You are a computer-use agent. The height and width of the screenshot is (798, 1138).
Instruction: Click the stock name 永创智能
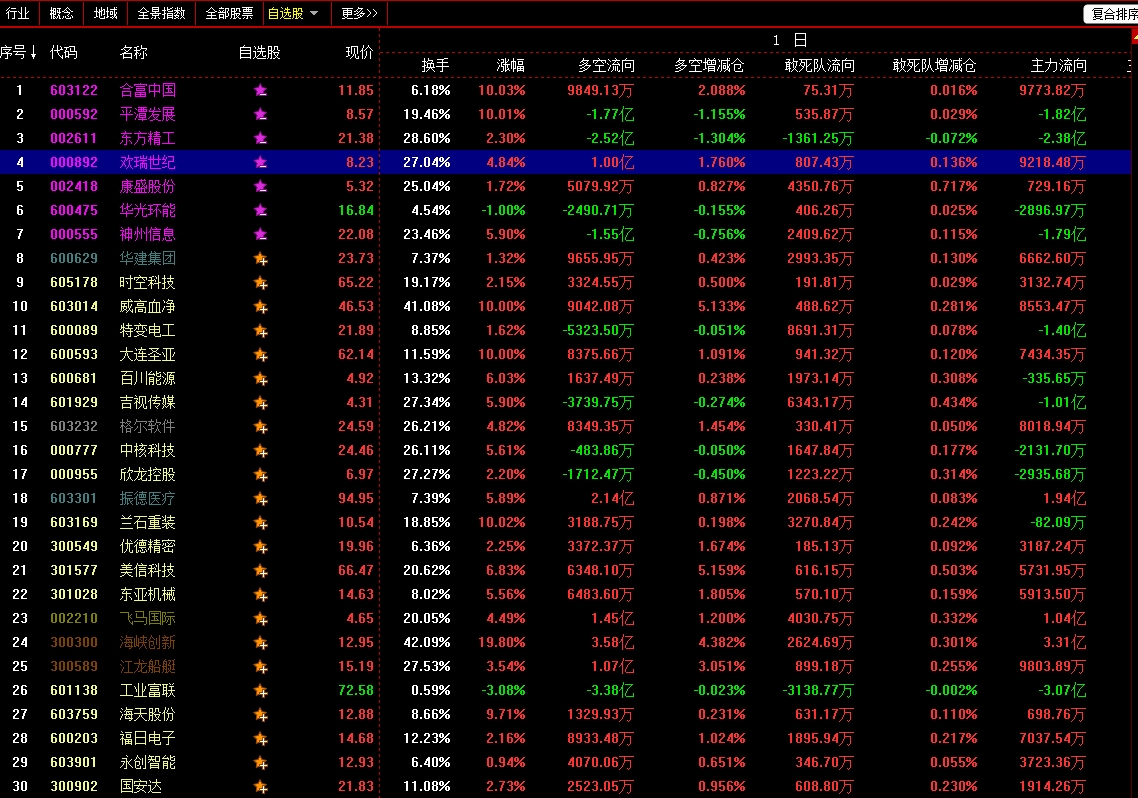coord(147,762)
